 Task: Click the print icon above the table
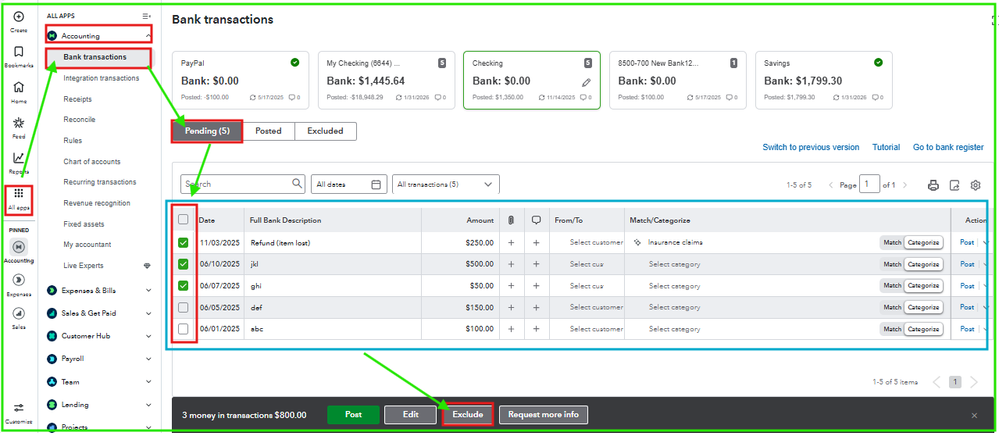tap(933, 185)
